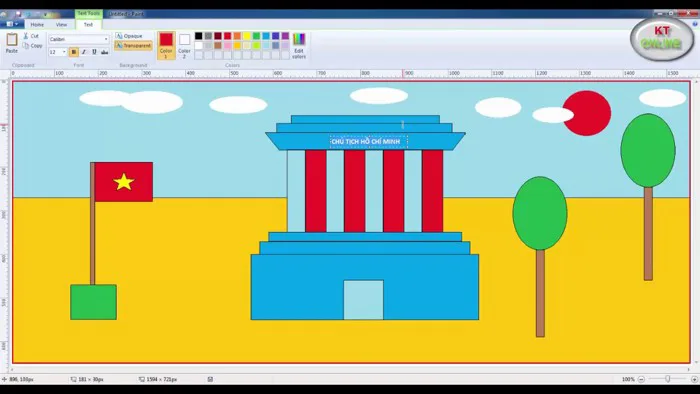Open the Paint file menu button
The height and width of the screenshot is (394, 700).
click(x=11, y=24)
